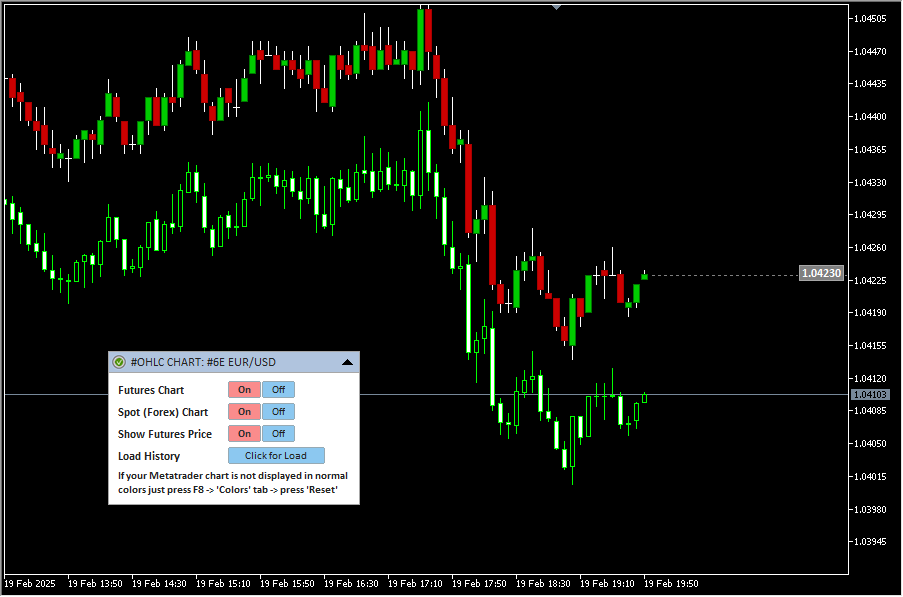Turn Futures Chart Off
This screenshot has width=903, height=597.
click(x=279, y=390)
